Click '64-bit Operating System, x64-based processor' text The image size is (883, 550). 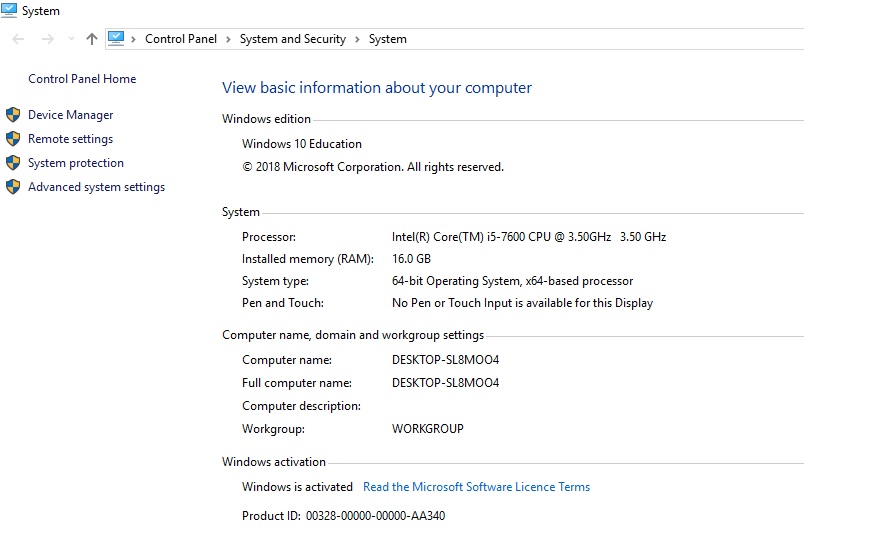coord(512,281)
